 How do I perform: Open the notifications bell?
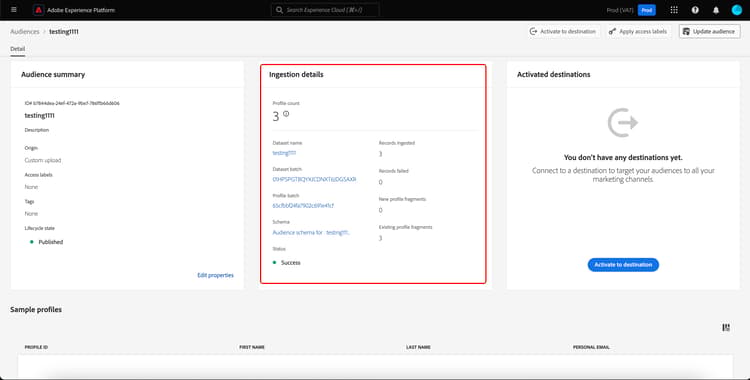coord(716,10)
